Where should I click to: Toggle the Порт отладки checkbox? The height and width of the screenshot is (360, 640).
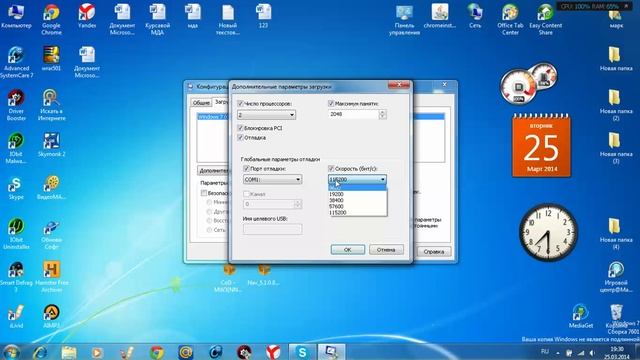(246, 169)
